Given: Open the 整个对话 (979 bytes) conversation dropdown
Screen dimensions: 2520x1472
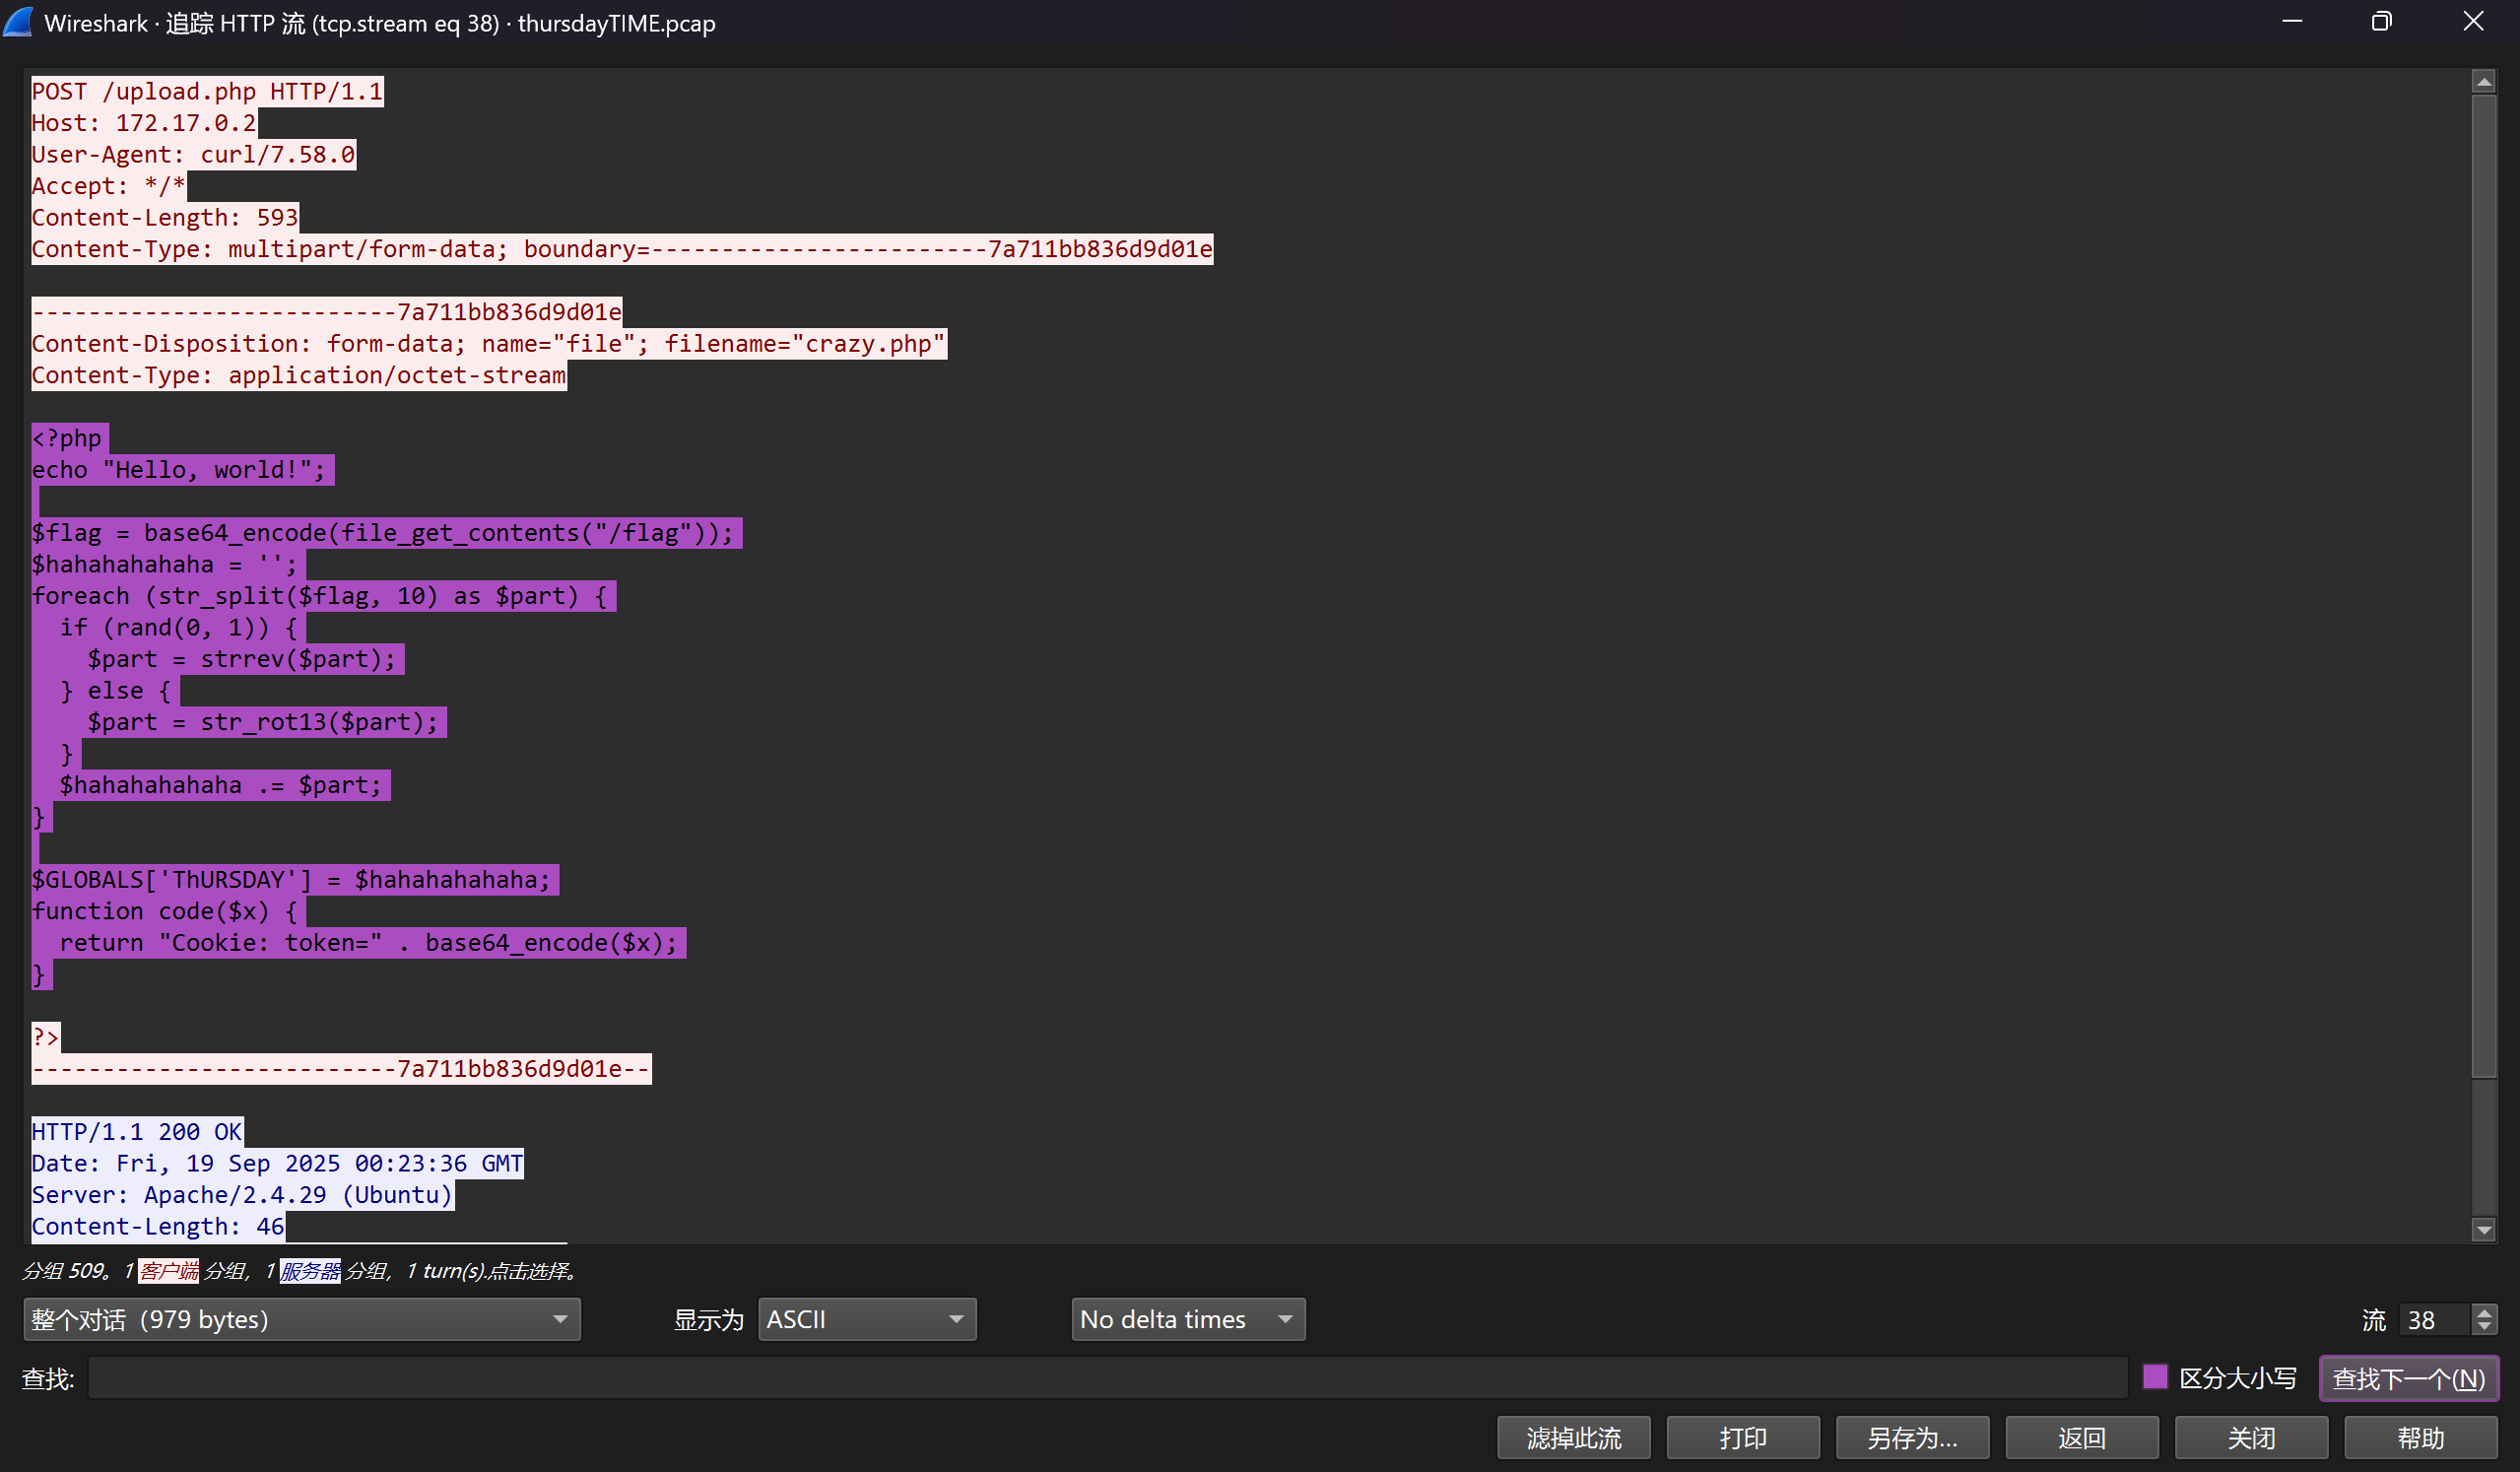Looking at the screenshot, I should click(301, 1320).
